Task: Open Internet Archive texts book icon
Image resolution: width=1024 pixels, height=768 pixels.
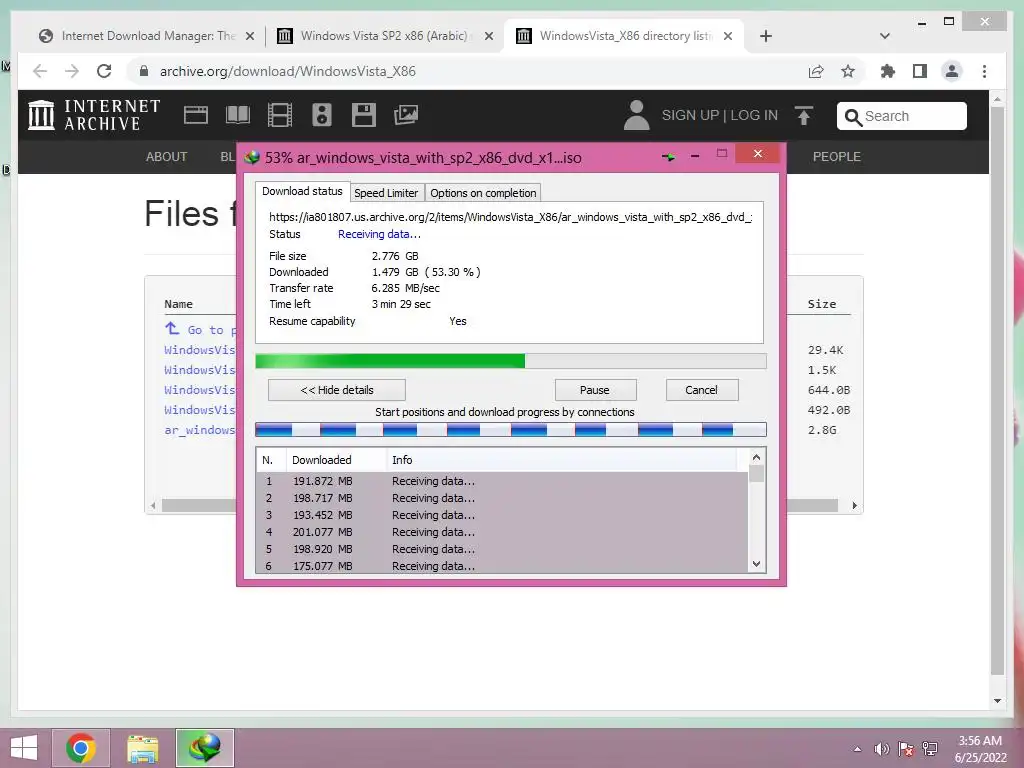Action: [x=238, y=115]
